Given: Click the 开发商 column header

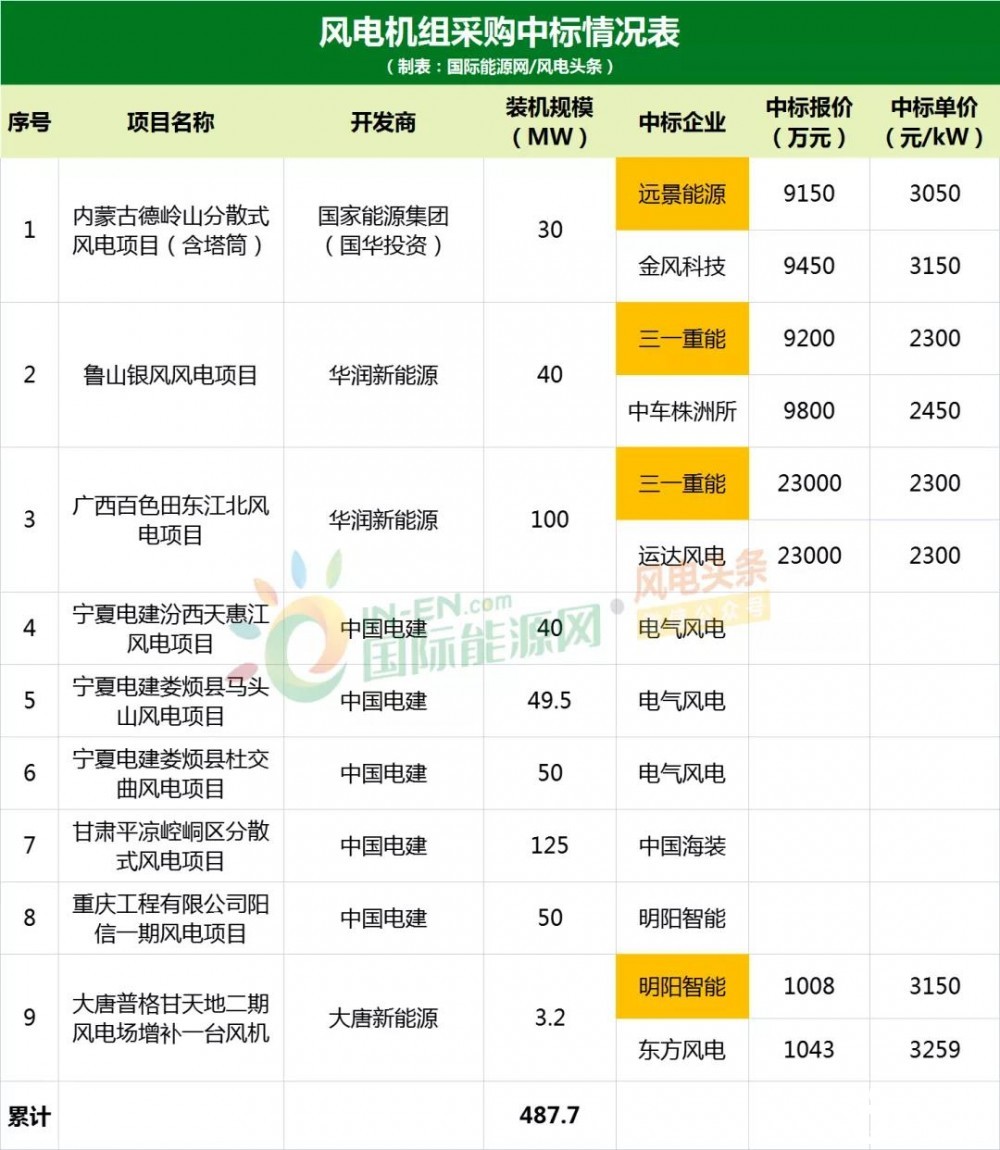Looking at the screenshot, I should (383, 122).
